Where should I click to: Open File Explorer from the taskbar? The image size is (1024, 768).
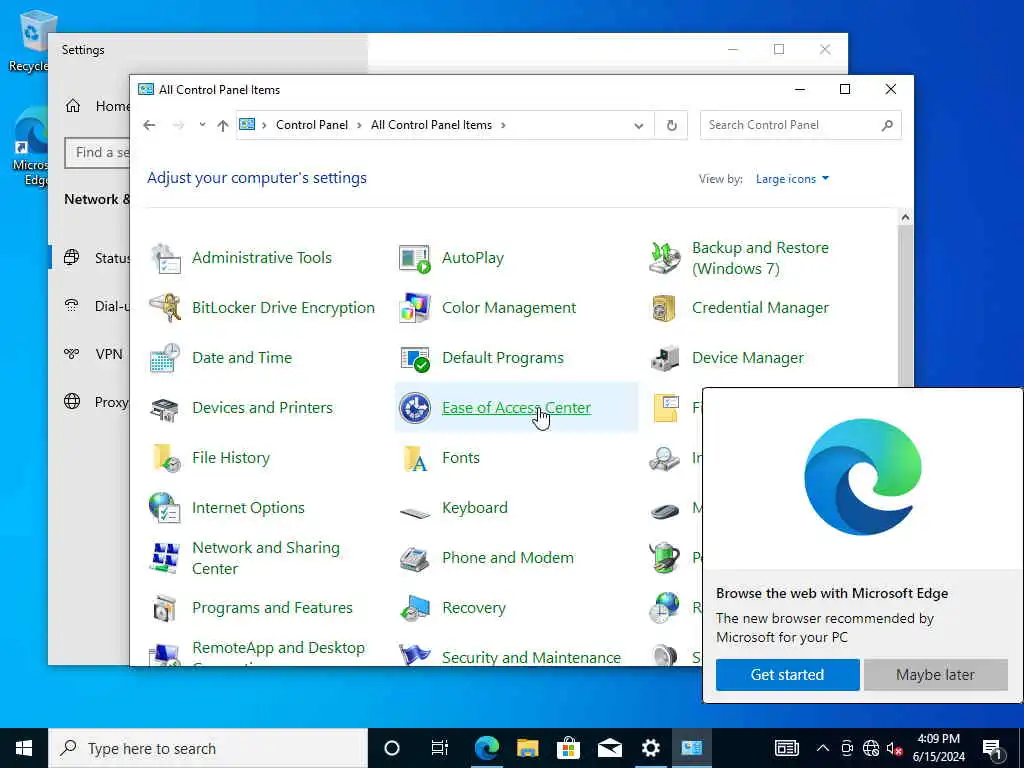point(528,748)
